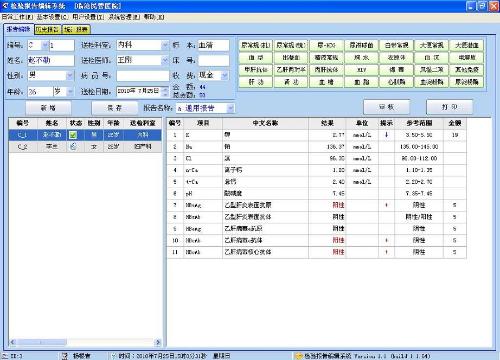The width and height of the screenshot is (500, 360).
Task: Select the 心肌酶 quick panel button
Action: pyautogui.click(x=397, y=82)
